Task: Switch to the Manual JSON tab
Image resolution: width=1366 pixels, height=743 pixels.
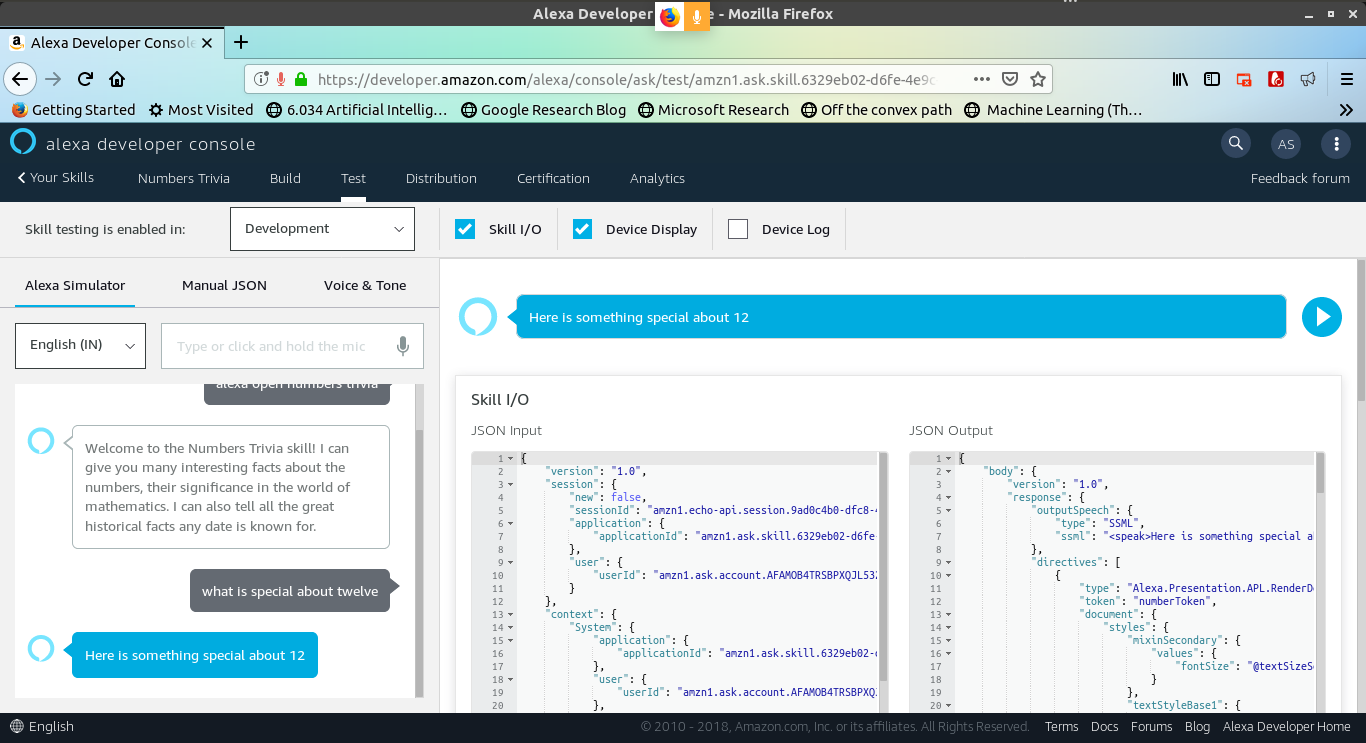Action: pyautogui.click(x=224, y=285)
